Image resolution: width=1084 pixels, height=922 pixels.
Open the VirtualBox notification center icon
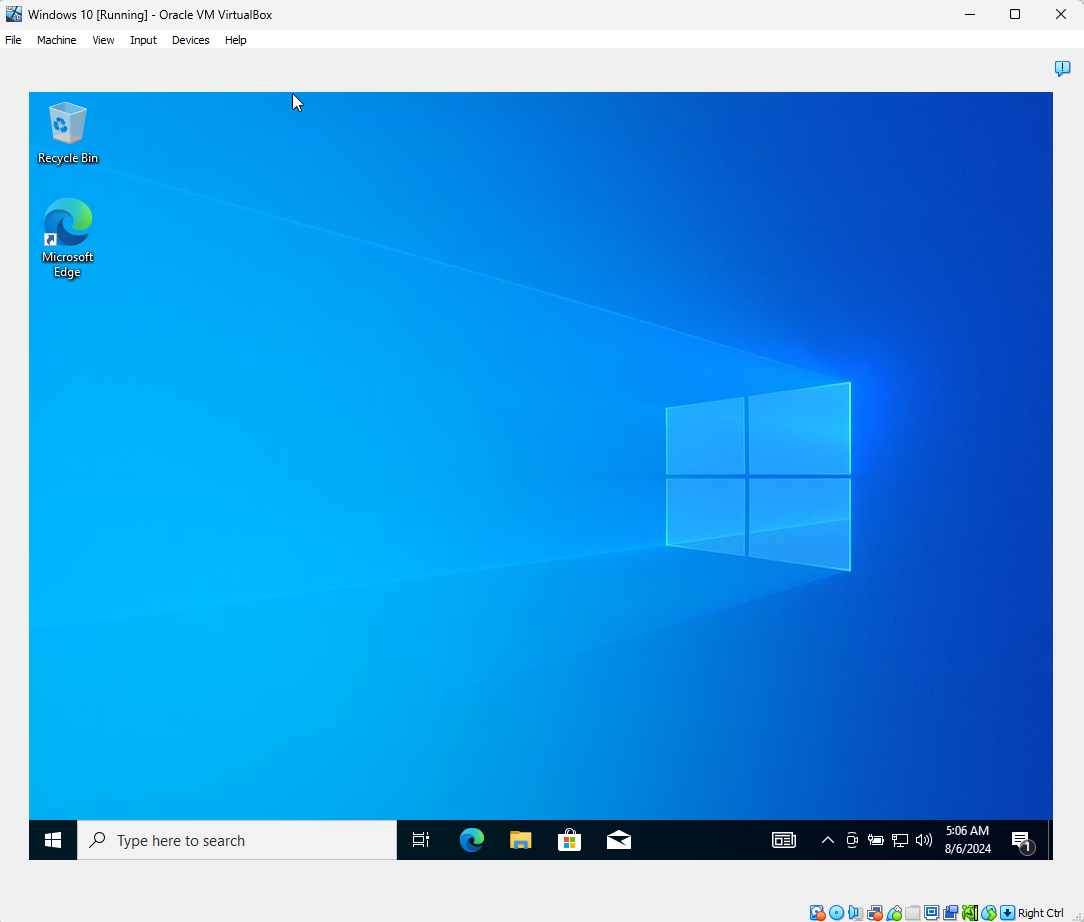click(x=1063, y=68)
